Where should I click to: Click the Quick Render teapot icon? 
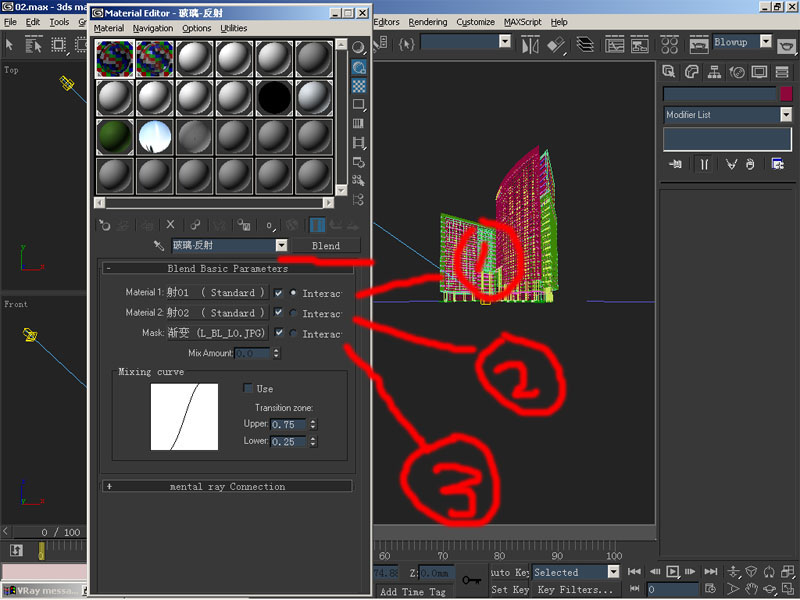tap(787, 46)
